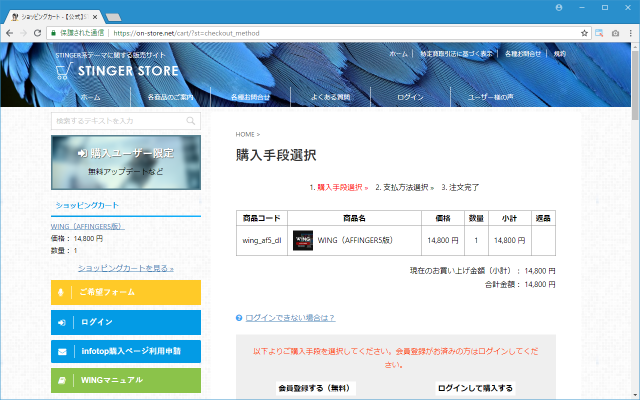Open ログイン in the main navigation
This screenshot has width=640, height=400.
click(410, 97)
